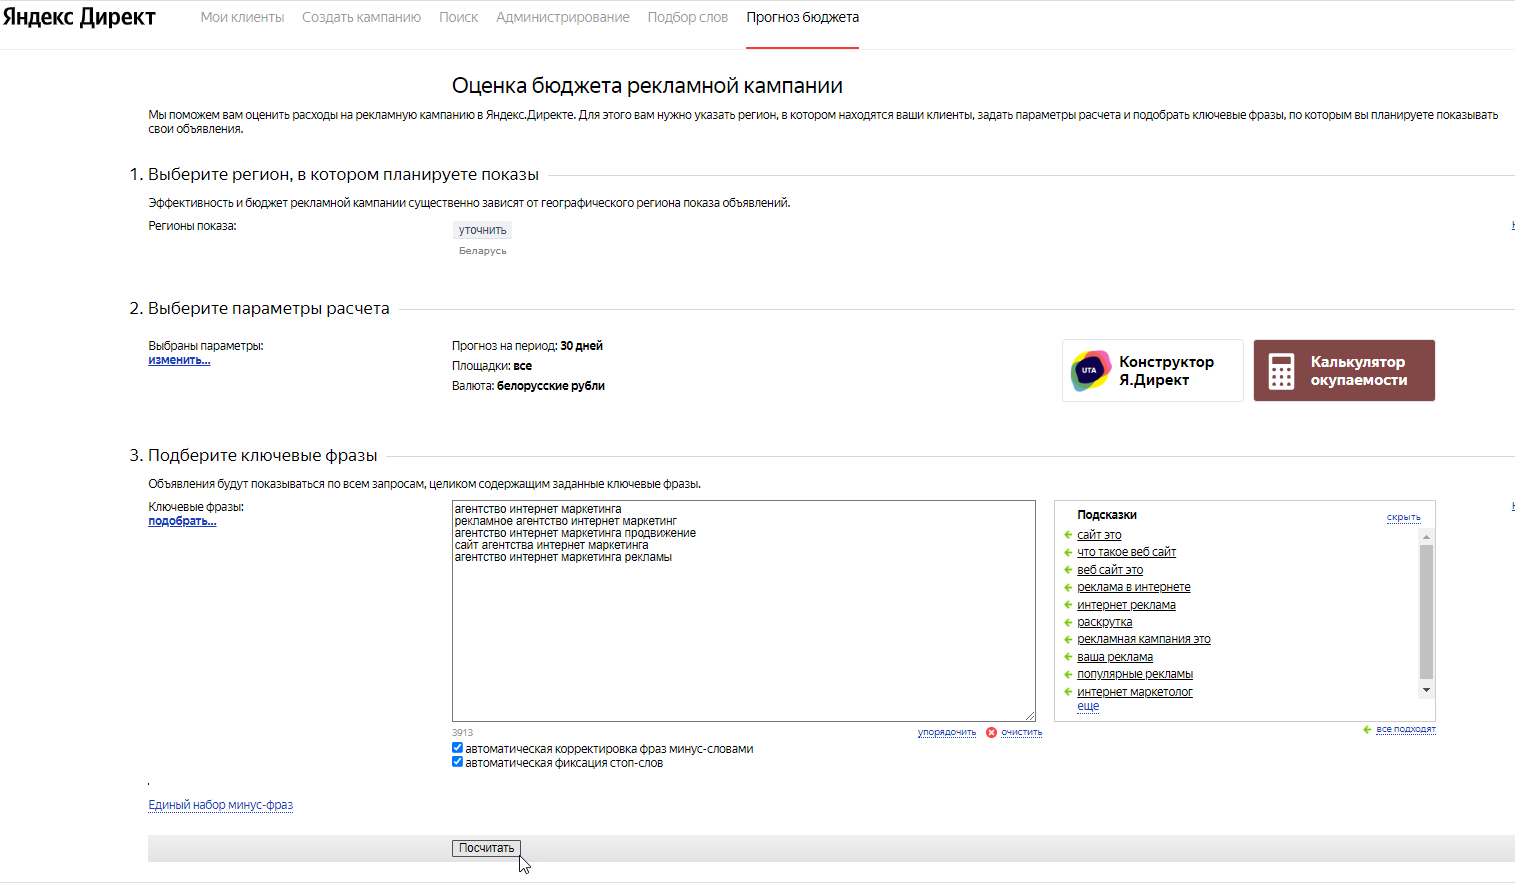Click the Посчитать button
This screenshot has height=884, width=1515.
click(486, 848)
